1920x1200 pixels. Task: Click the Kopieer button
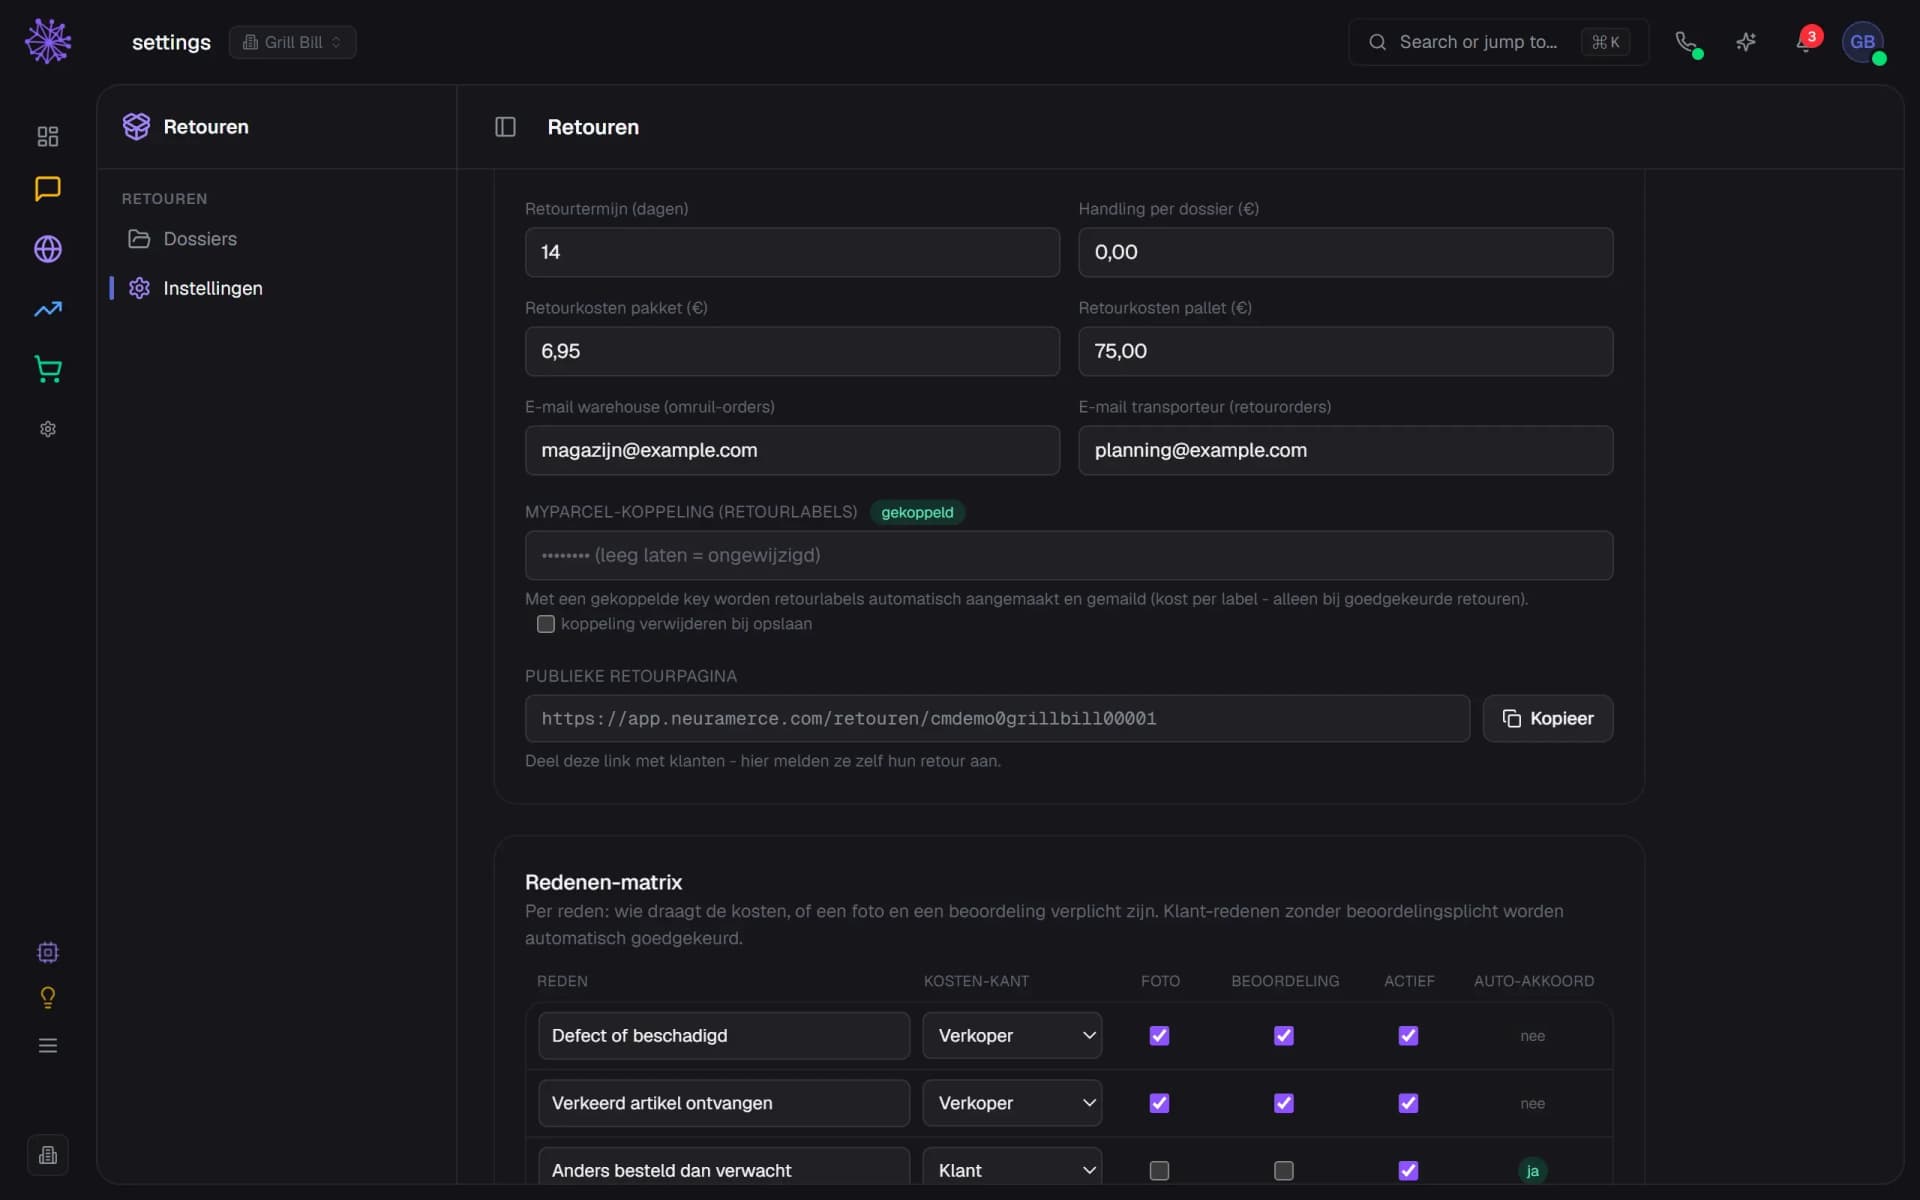(1547, 719)
